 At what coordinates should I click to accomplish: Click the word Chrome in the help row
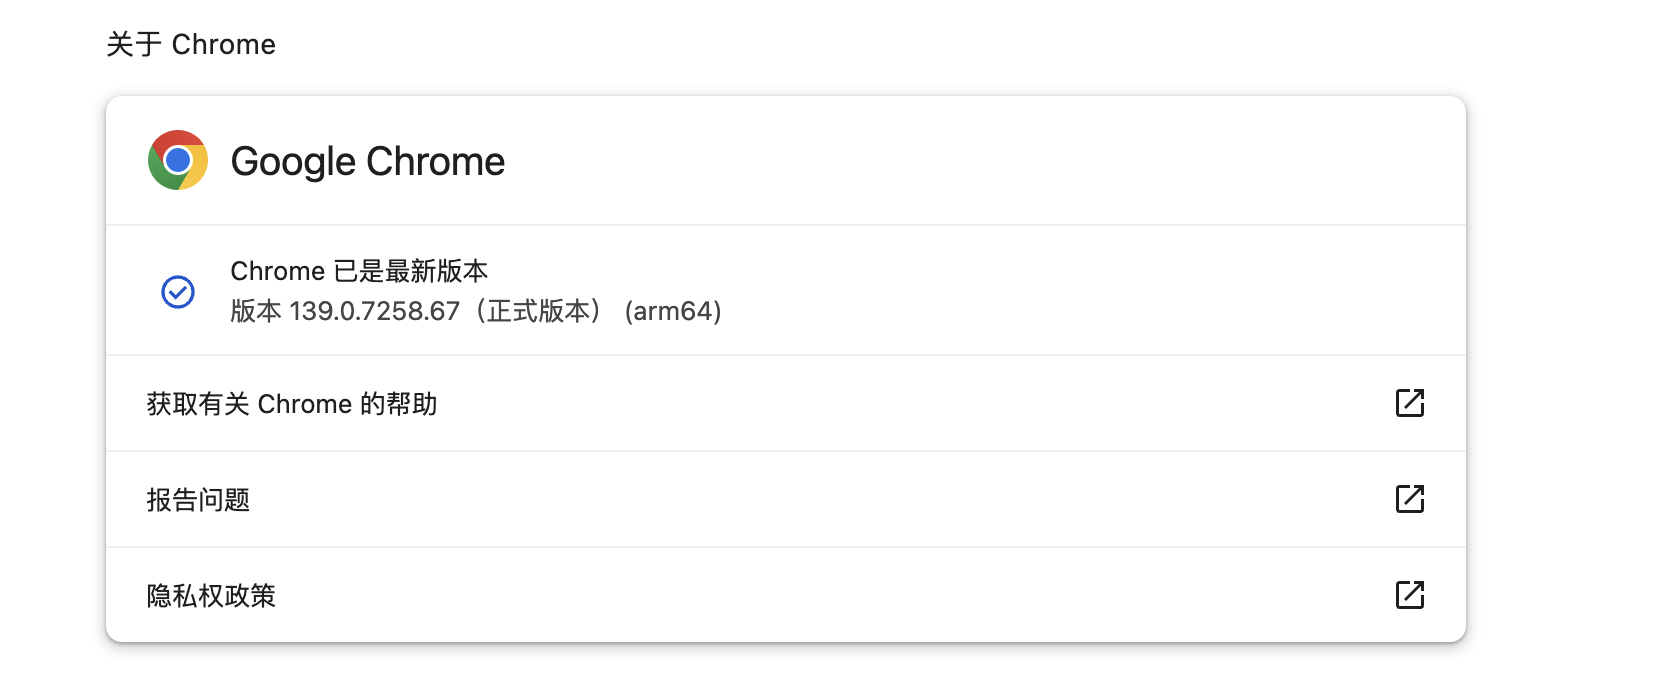(x=304, y=404)
